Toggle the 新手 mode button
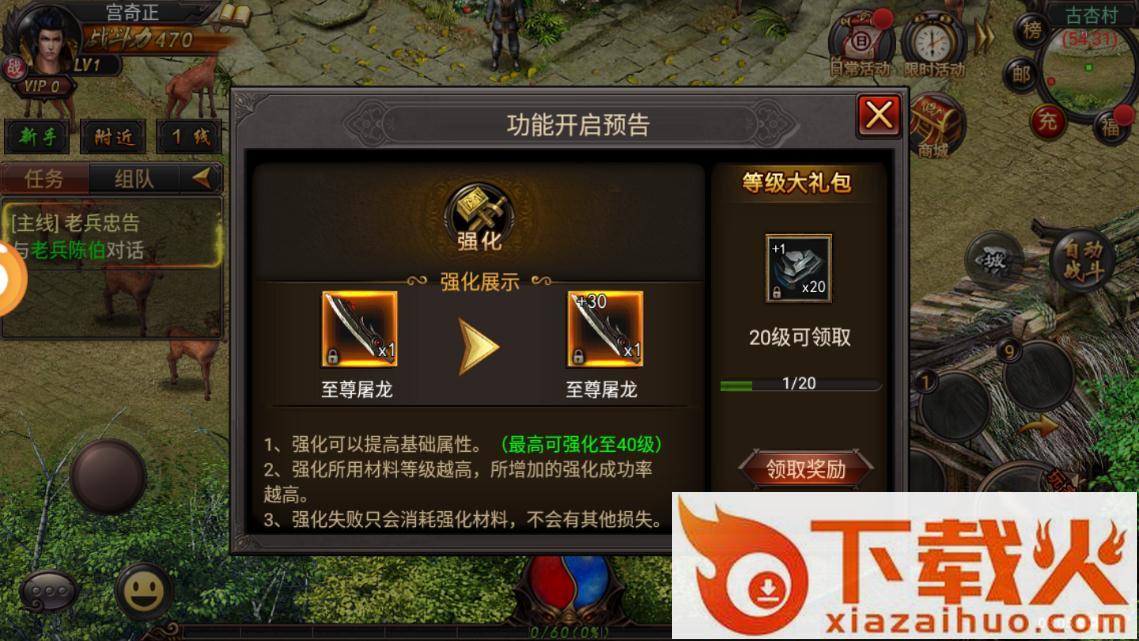Screen dimensions: 1139x641 point(38,136)
